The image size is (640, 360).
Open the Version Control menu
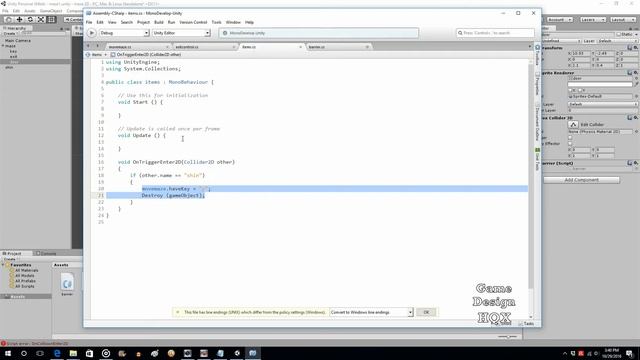(193, 22)
